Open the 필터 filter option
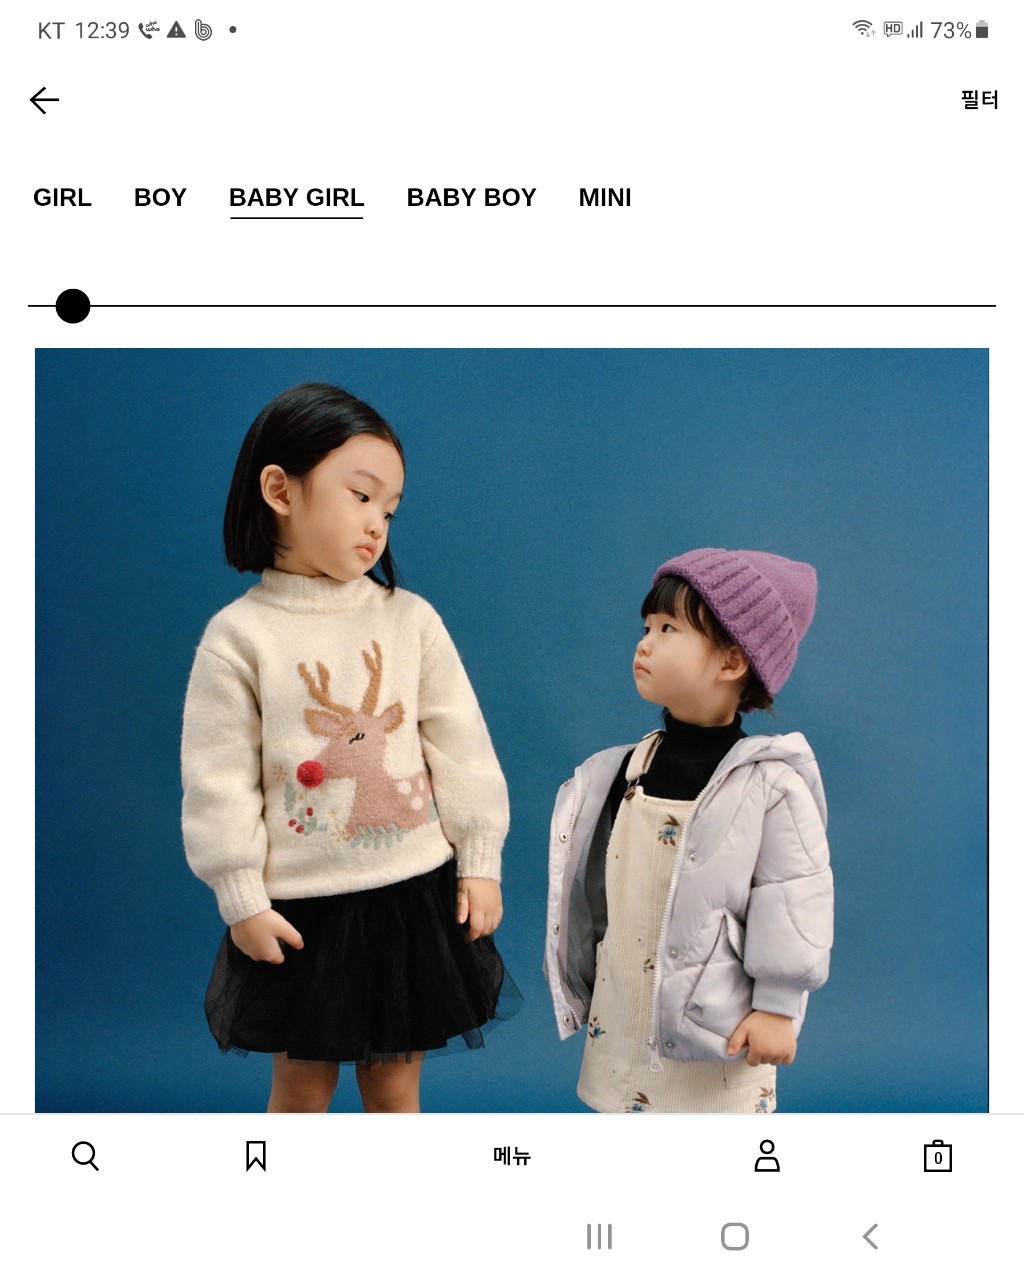This screenshot has width=1024, height=1280. tap(980, 99)
